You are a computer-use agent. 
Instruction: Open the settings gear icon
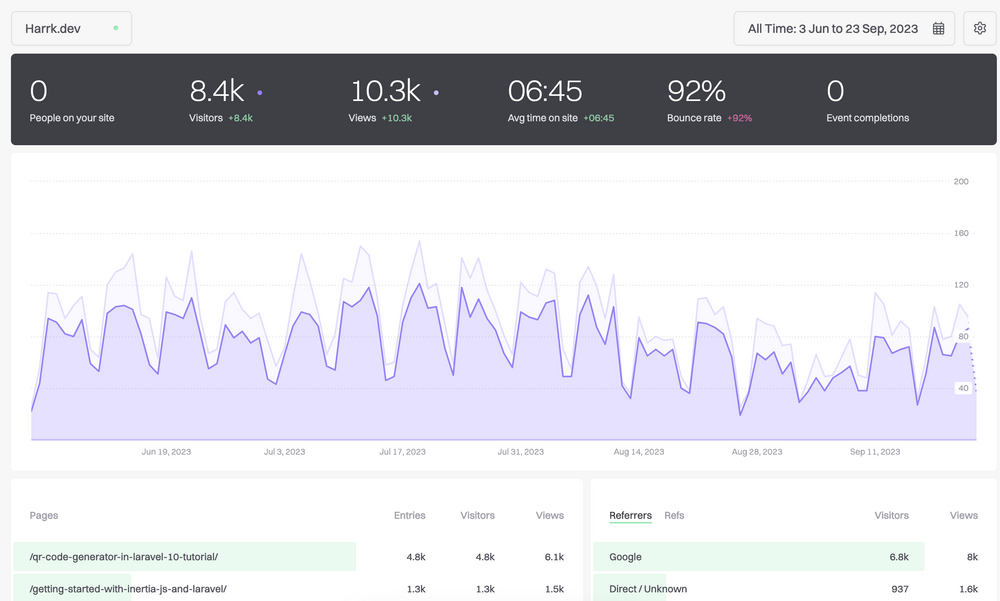[x=979, y=28]
